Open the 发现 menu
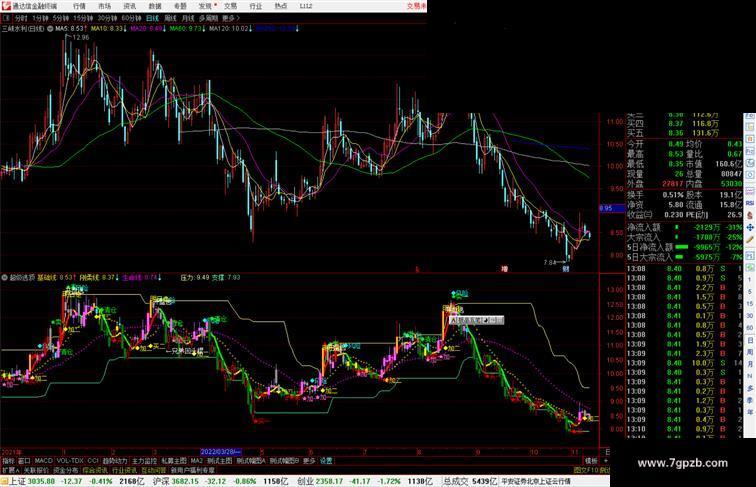The height and width of the screenshot is (487, 756). coord(205,6)
